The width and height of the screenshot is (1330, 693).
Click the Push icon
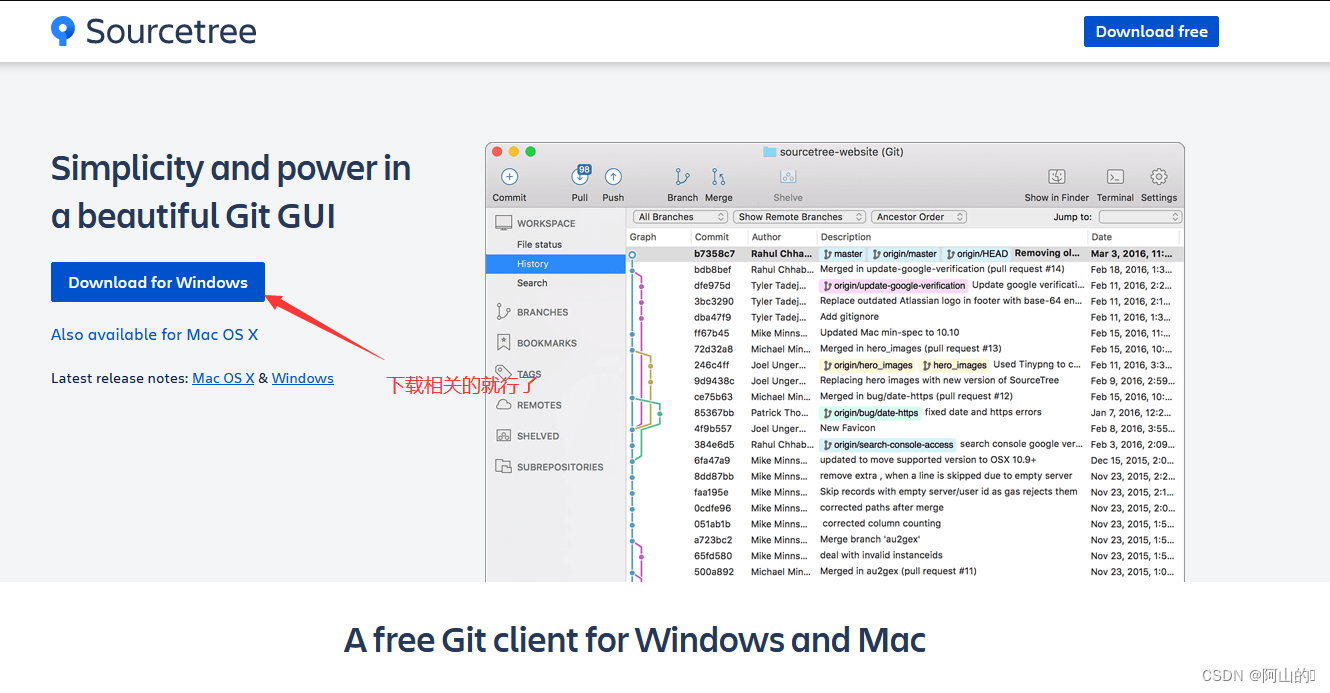[613, 178]
